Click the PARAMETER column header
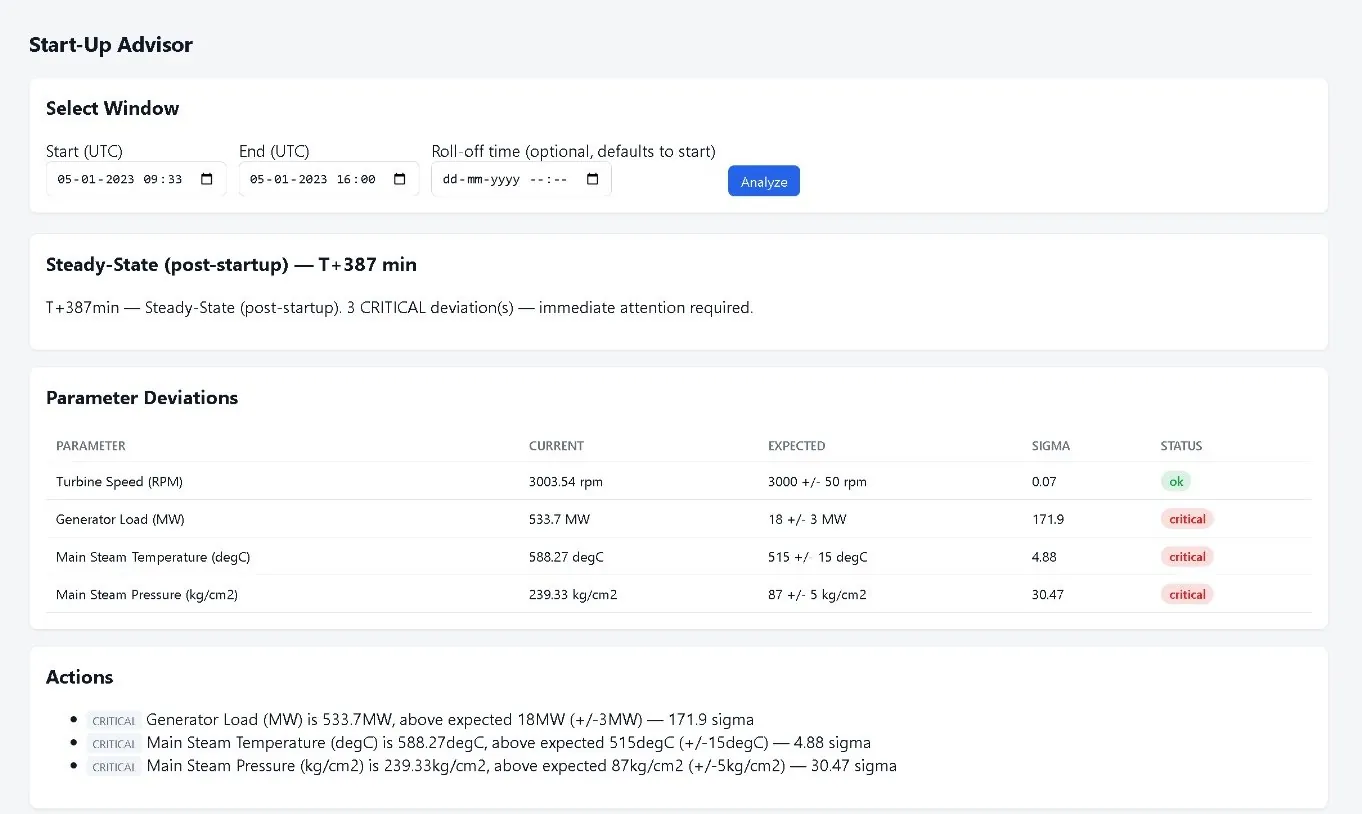The width and height of the screenshot is (1362, 814). point(91,446)
